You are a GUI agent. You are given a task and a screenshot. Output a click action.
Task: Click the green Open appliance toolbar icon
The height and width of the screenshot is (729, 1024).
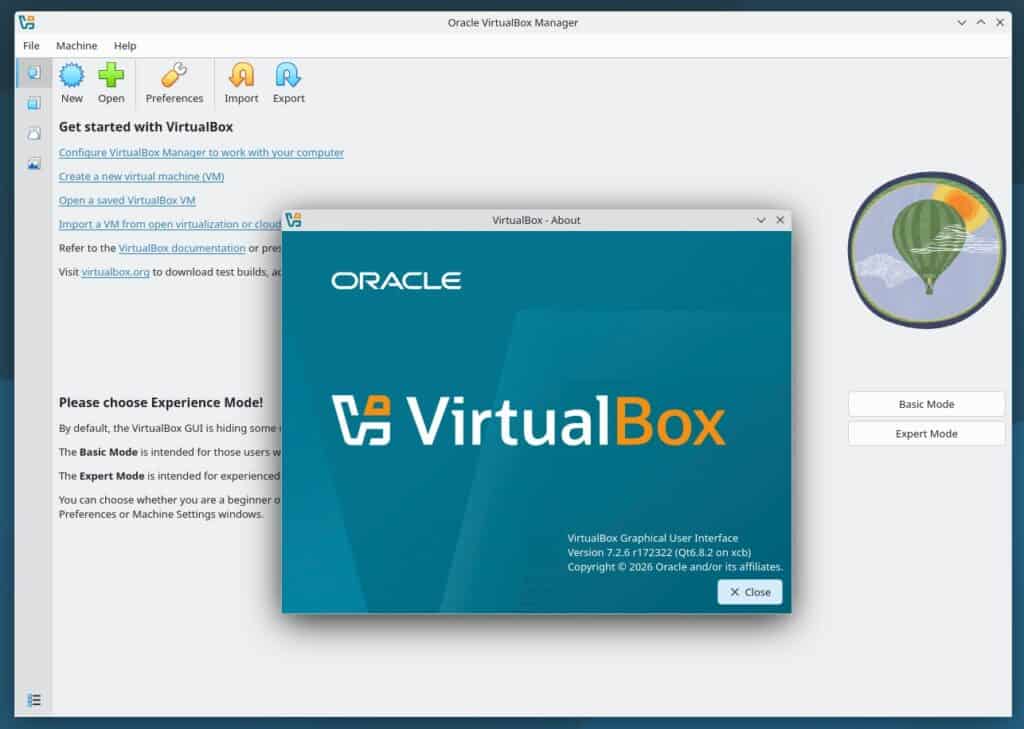tap(111, 82)
